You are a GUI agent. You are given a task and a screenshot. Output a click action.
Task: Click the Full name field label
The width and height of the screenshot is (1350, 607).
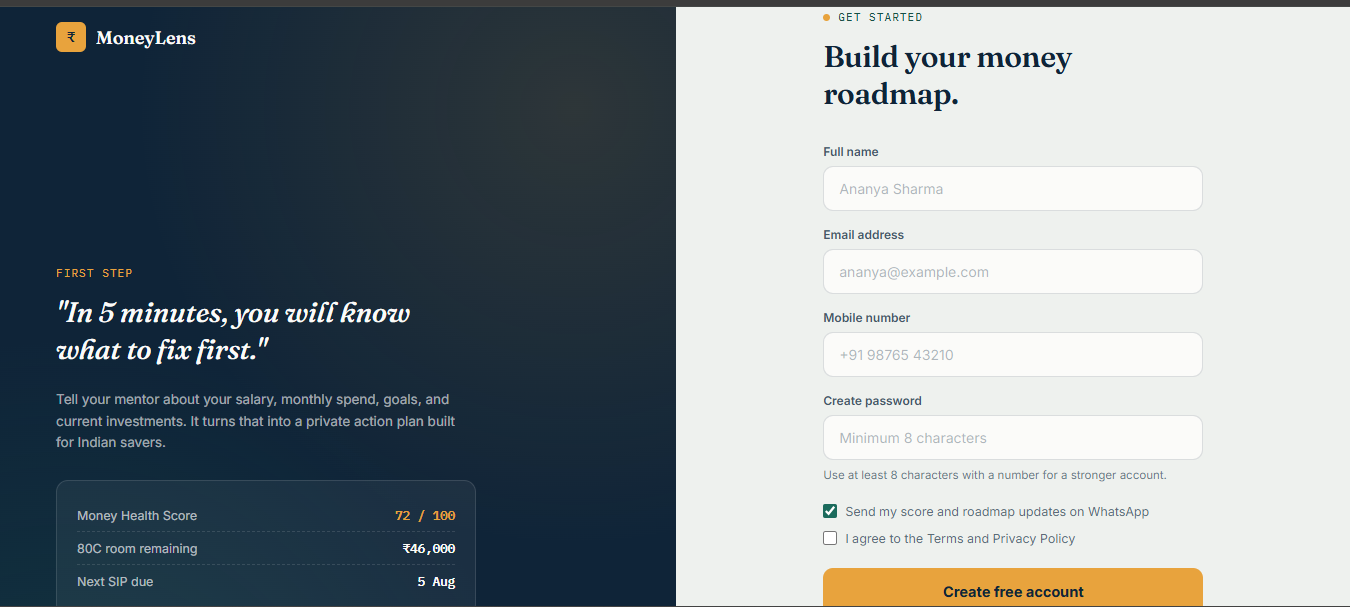[x=851, y=152]
